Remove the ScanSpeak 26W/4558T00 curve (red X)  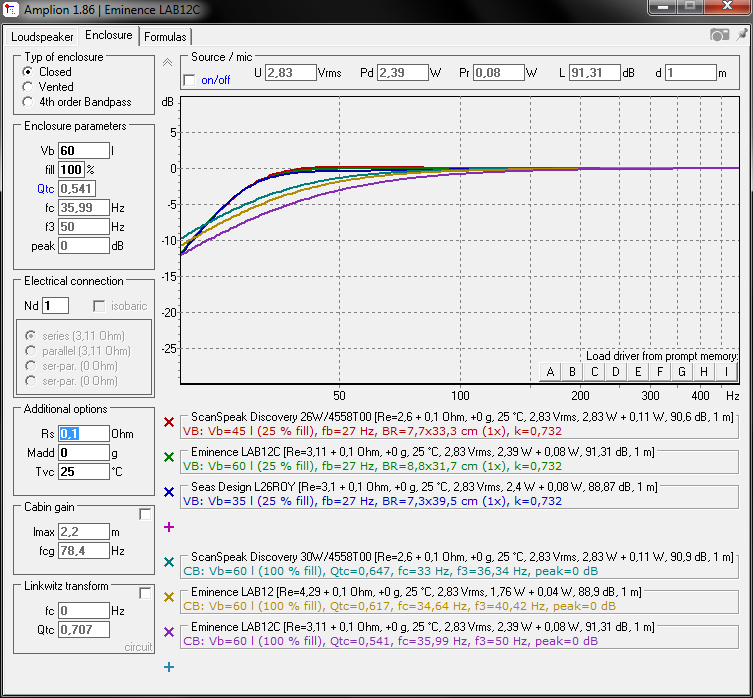click(x=169, y=422)
